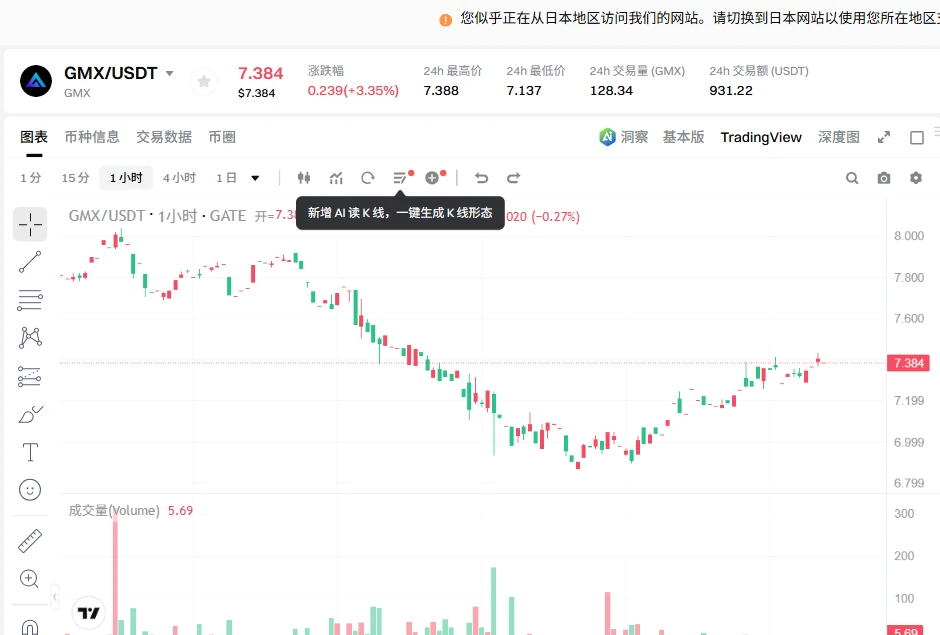Screen dimensions: 940x635
Task: Click the 8.000 price axis label
Action: (909, 236)
